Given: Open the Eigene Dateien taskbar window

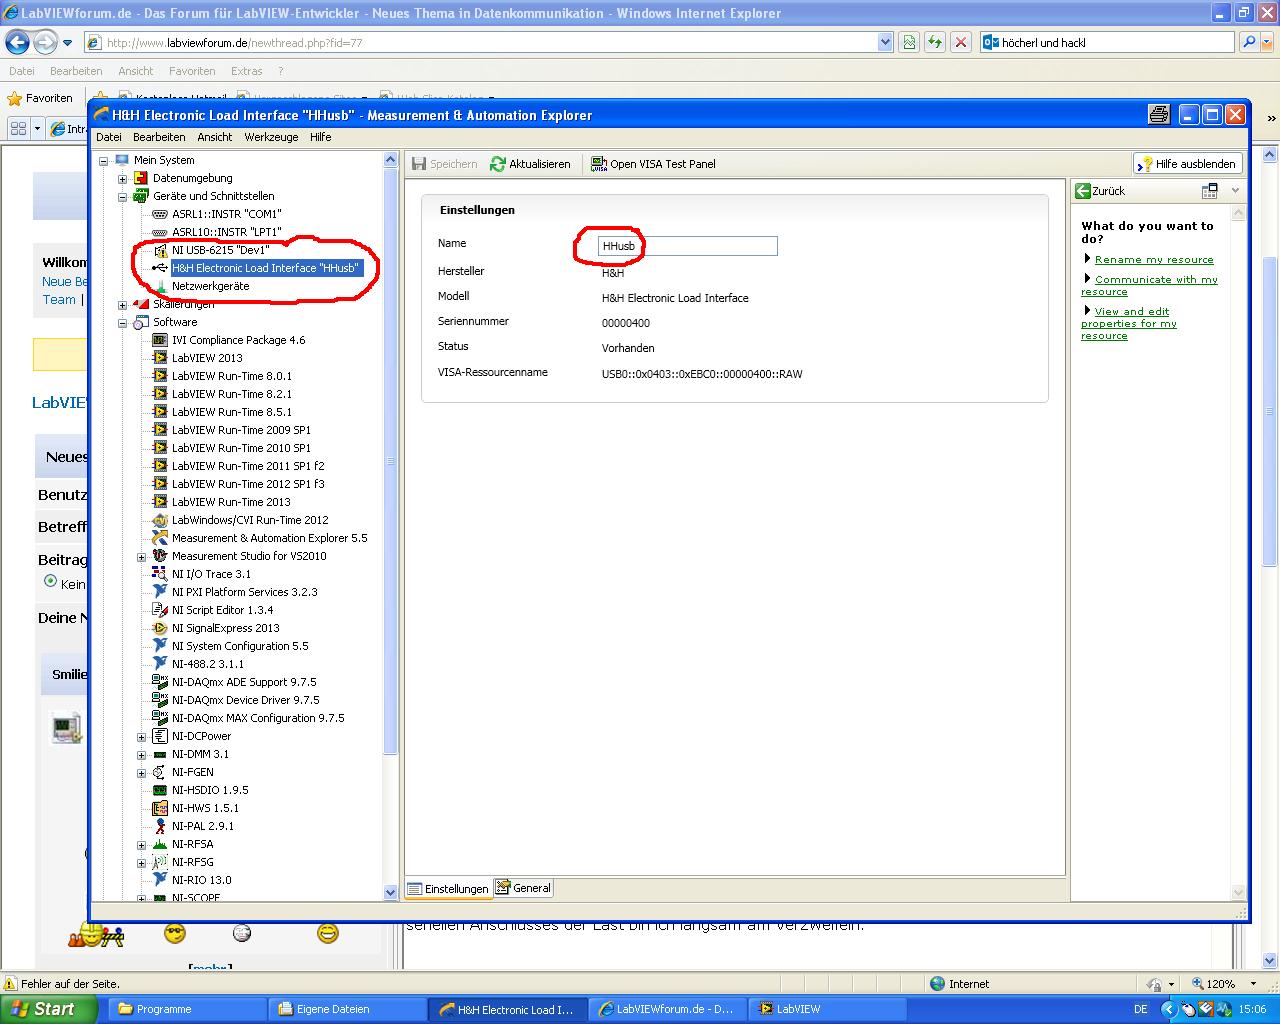Looking at the screenshot, I should click(x=347, y=1009).
